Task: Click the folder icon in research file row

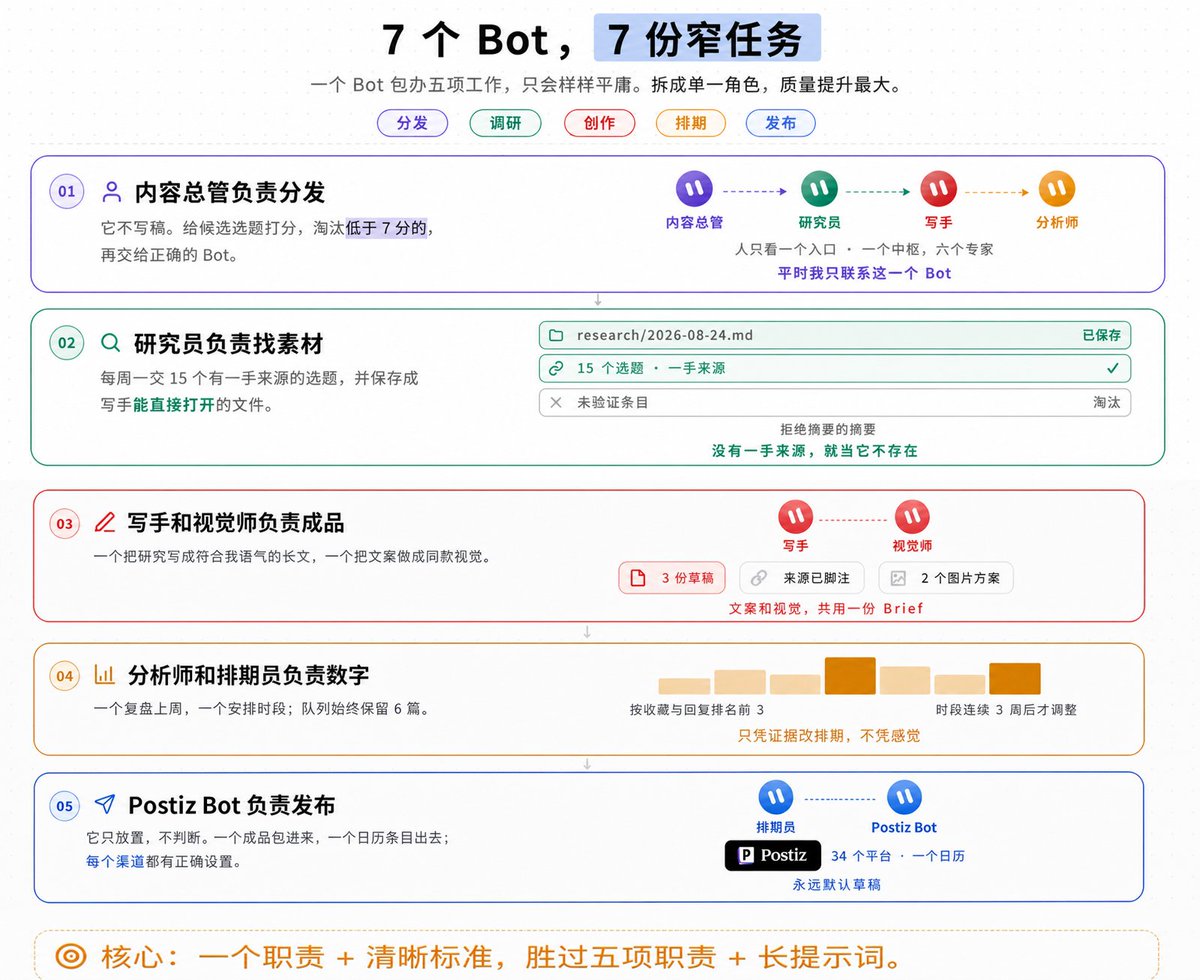Action: (556, 335)
